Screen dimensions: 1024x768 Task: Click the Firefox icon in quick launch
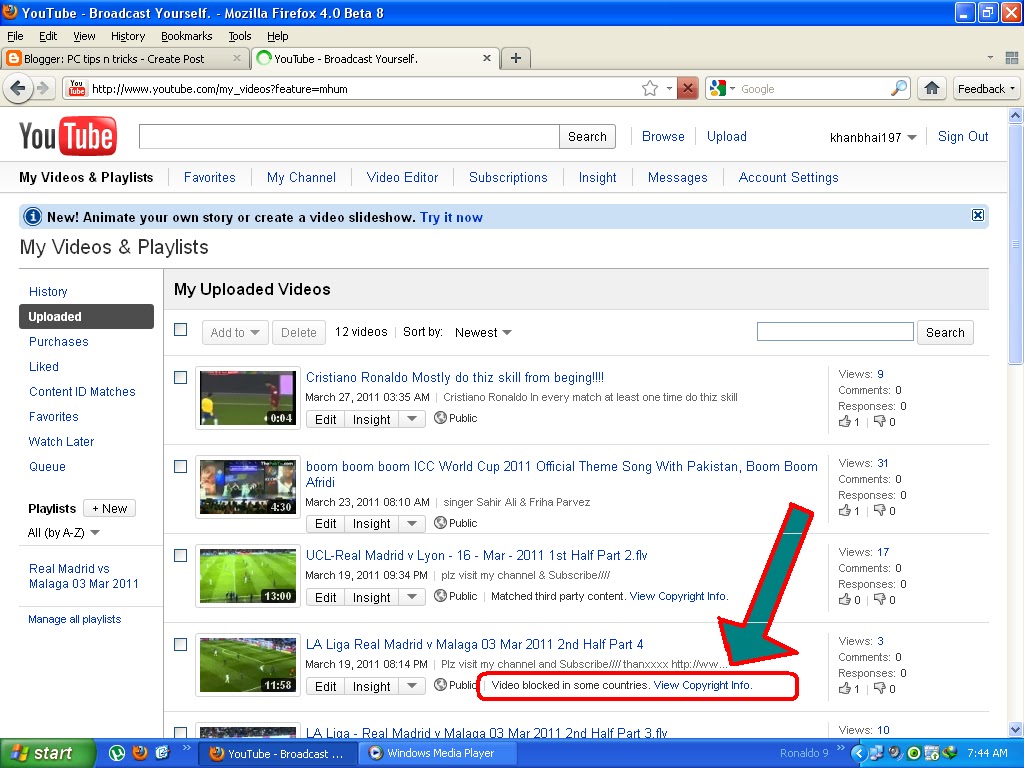[x=140, y=752]
